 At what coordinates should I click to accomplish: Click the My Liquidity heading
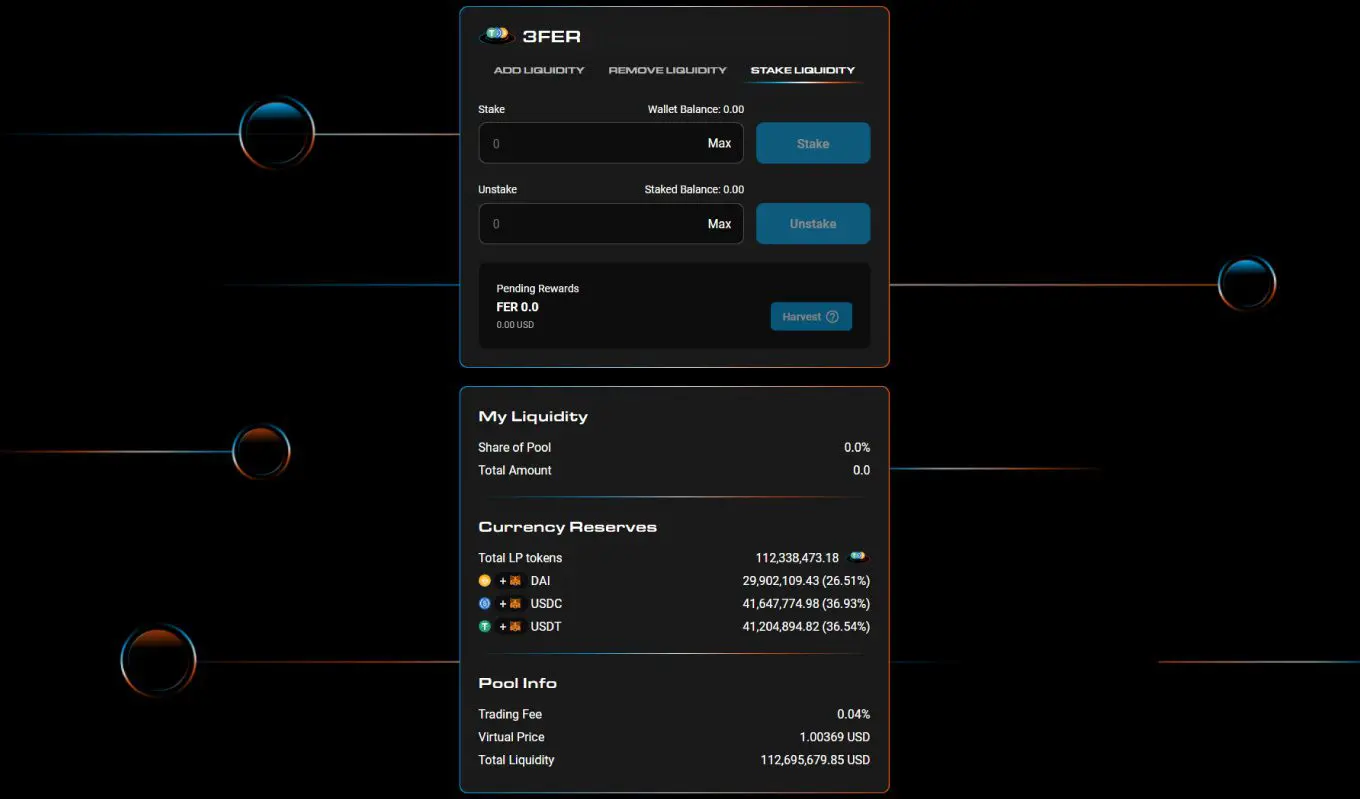(533, 417)
